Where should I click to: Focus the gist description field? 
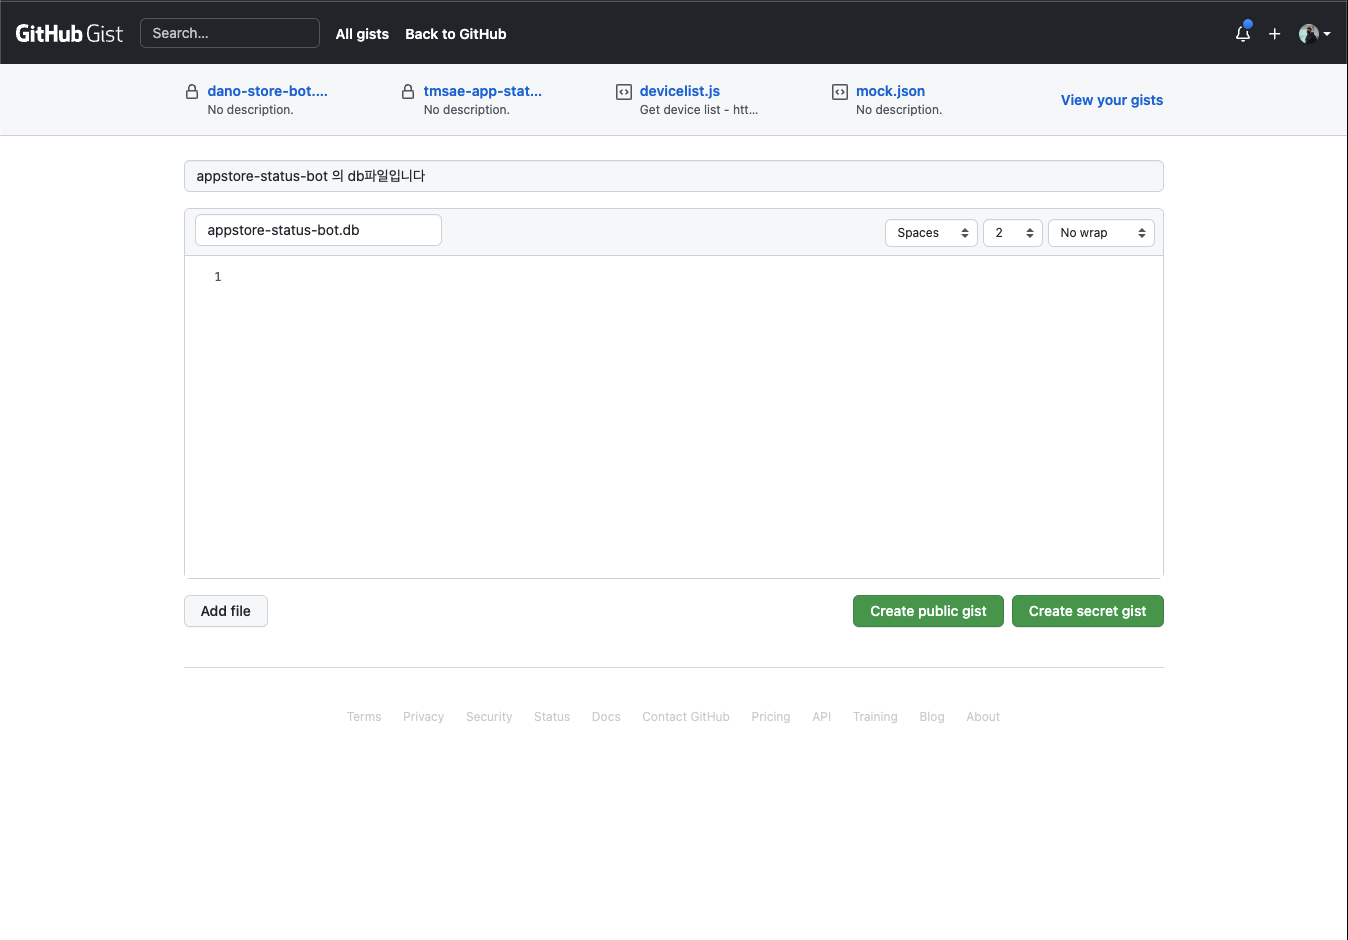673,176
